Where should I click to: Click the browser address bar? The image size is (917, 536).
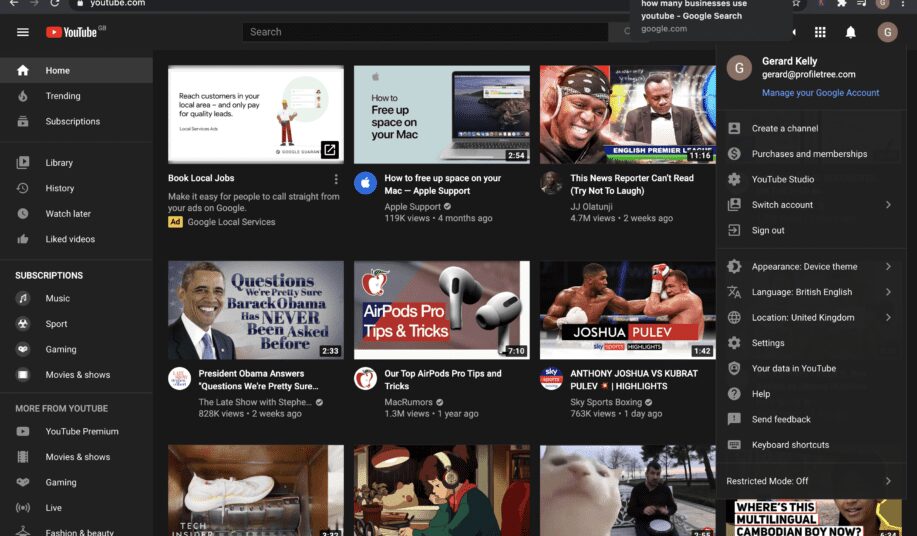(351, 4)
